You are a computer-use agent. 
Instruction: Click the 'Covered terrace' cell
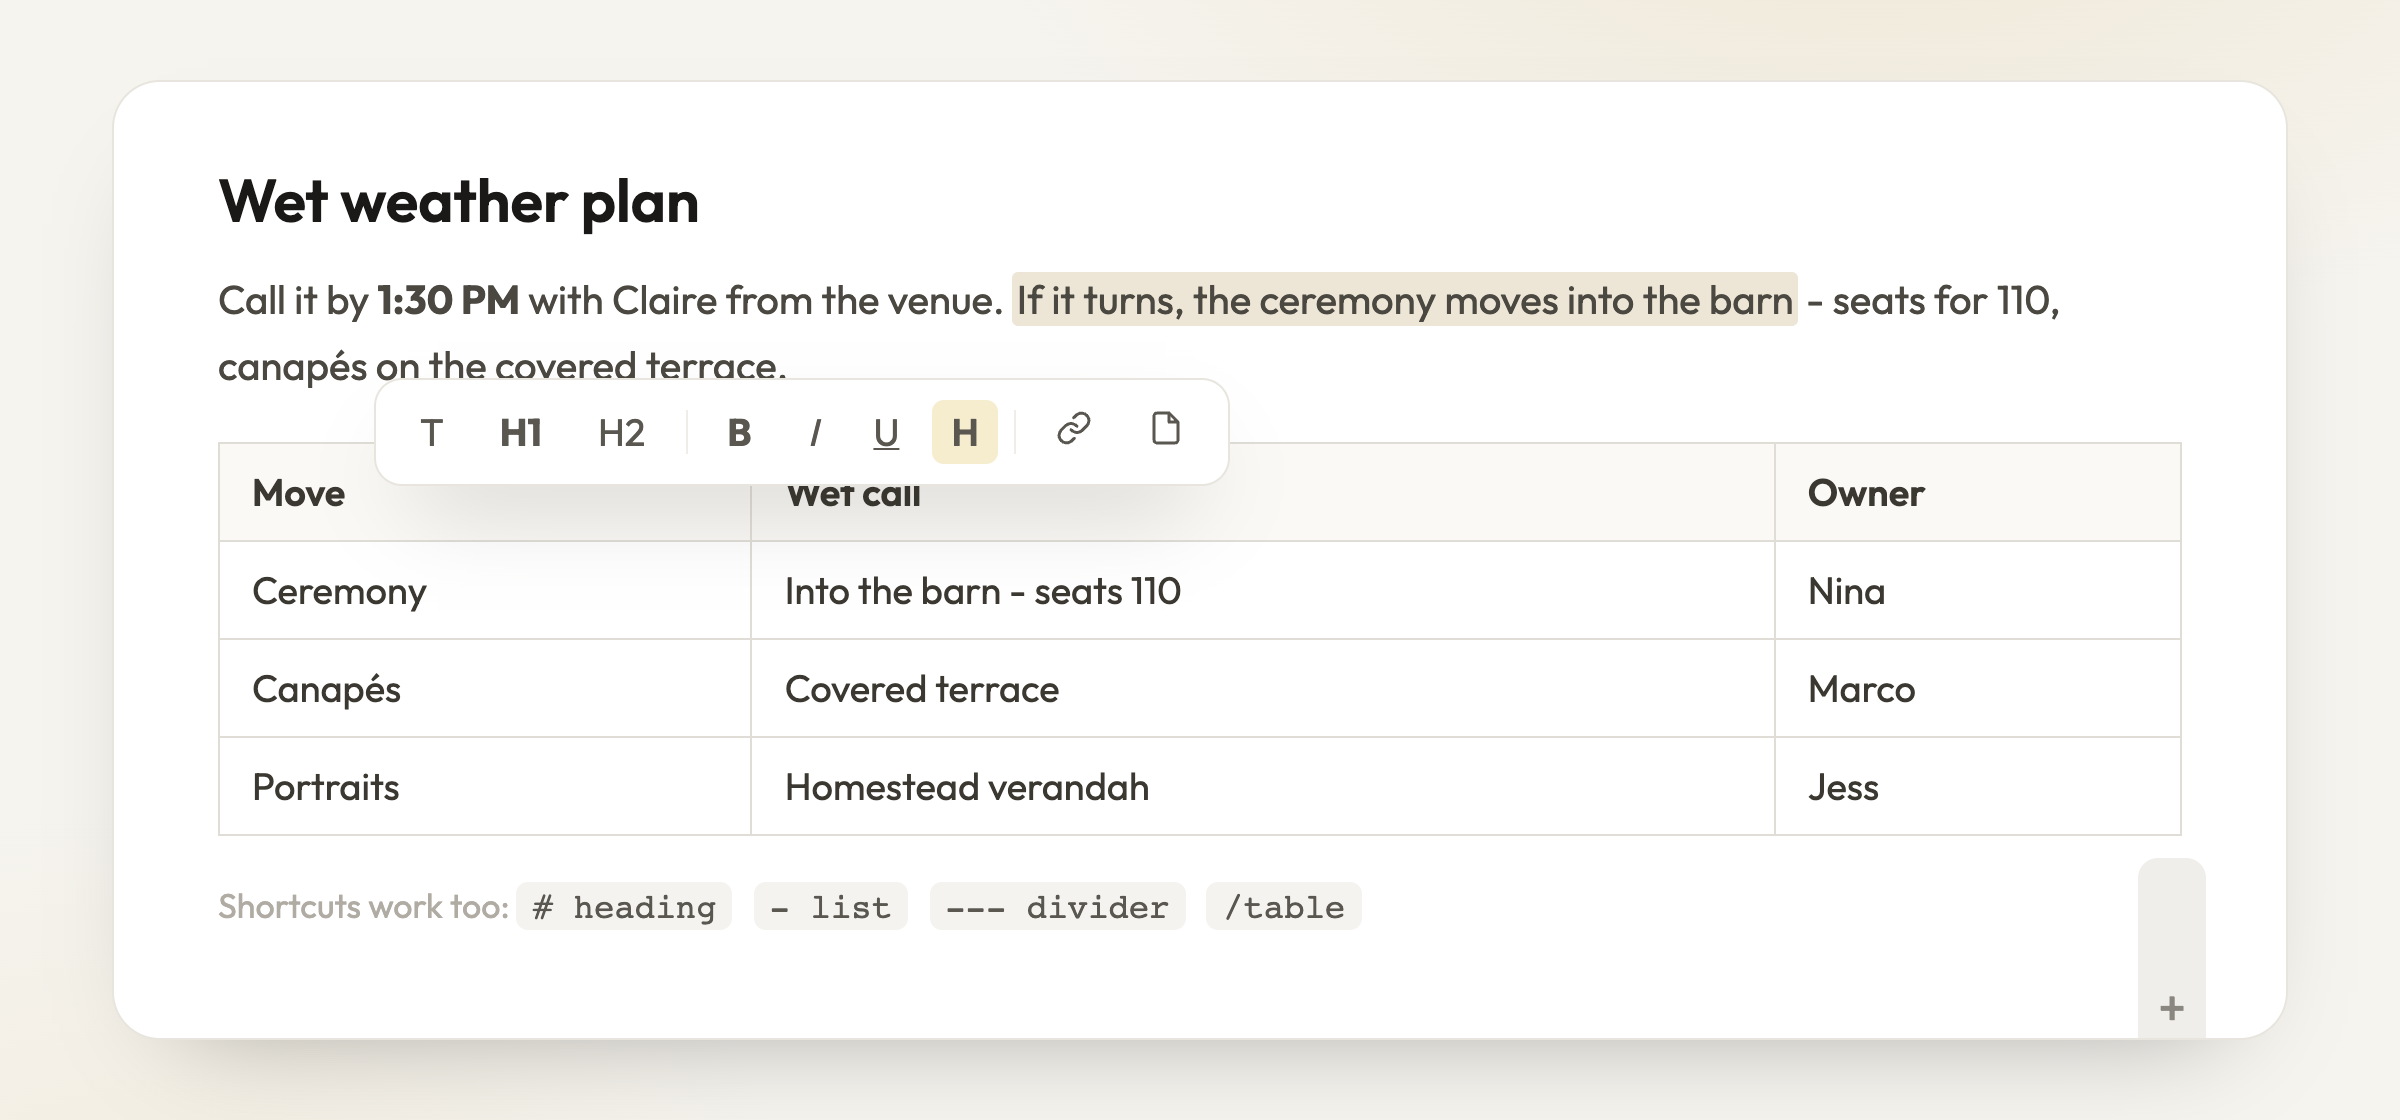1263,689
